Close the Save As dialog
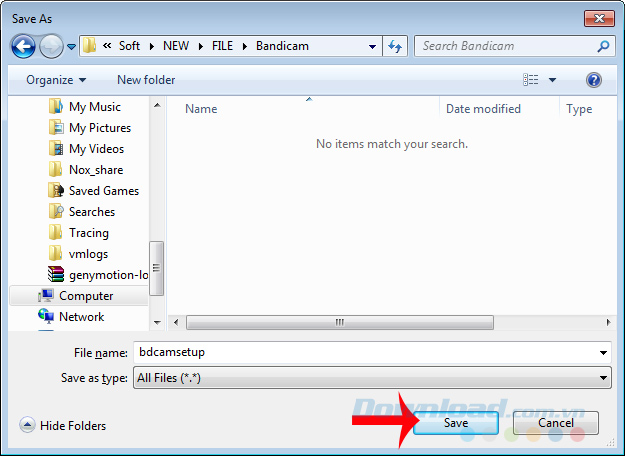Screen dimensions: 625x456 [x=599, y=18]
